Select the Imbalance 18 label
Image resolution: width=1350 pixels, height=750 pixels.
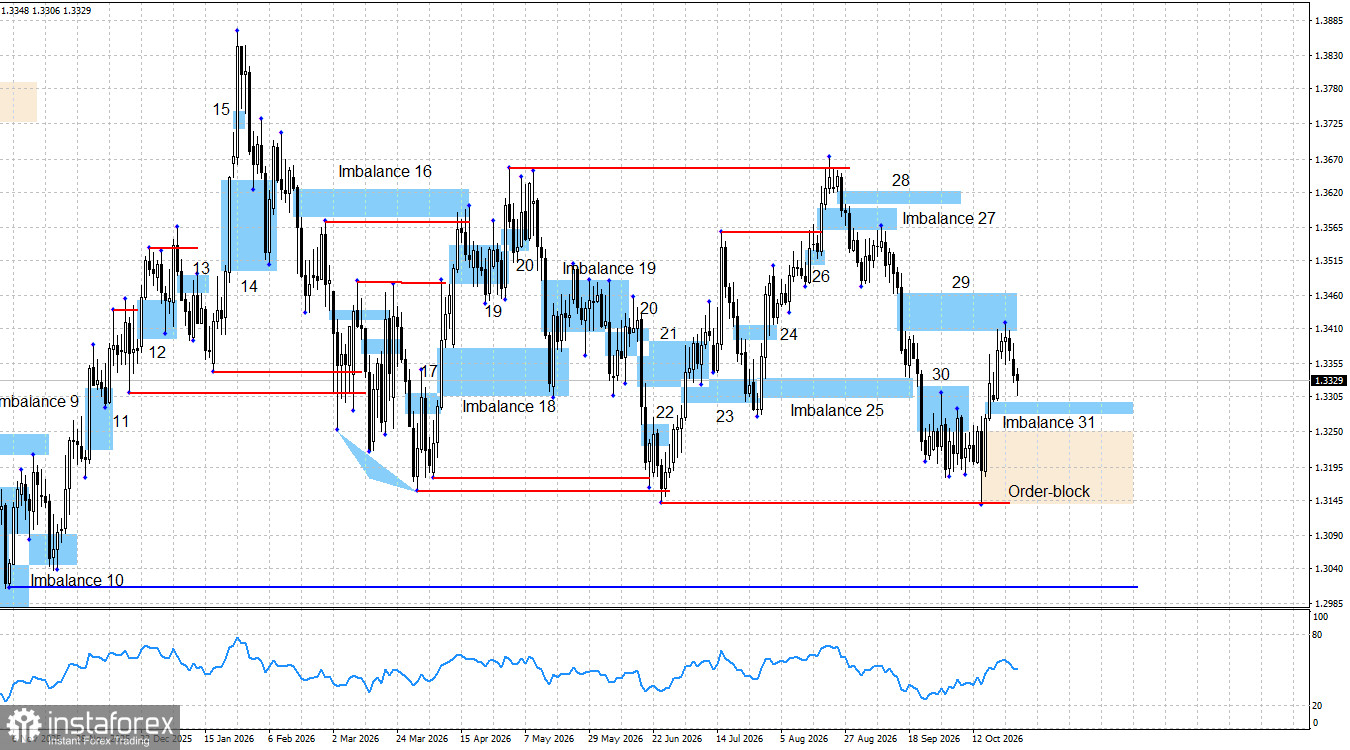[x=509, y=406]
